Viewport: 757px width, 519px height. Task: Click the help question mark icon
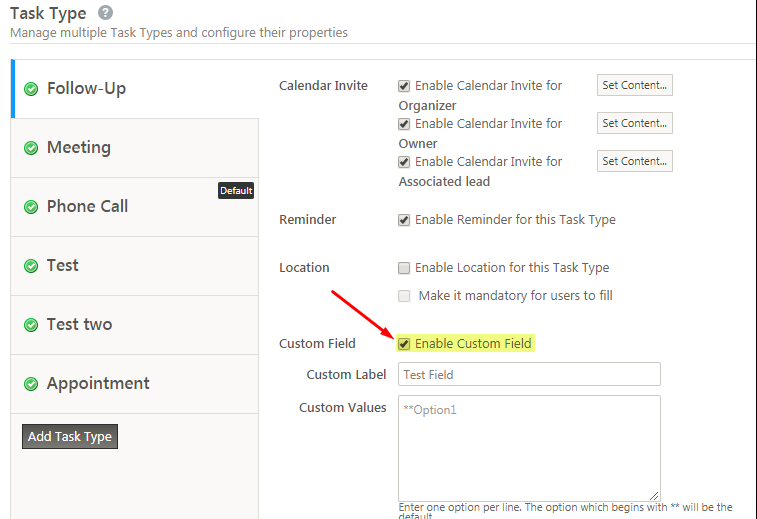point(106,13)
